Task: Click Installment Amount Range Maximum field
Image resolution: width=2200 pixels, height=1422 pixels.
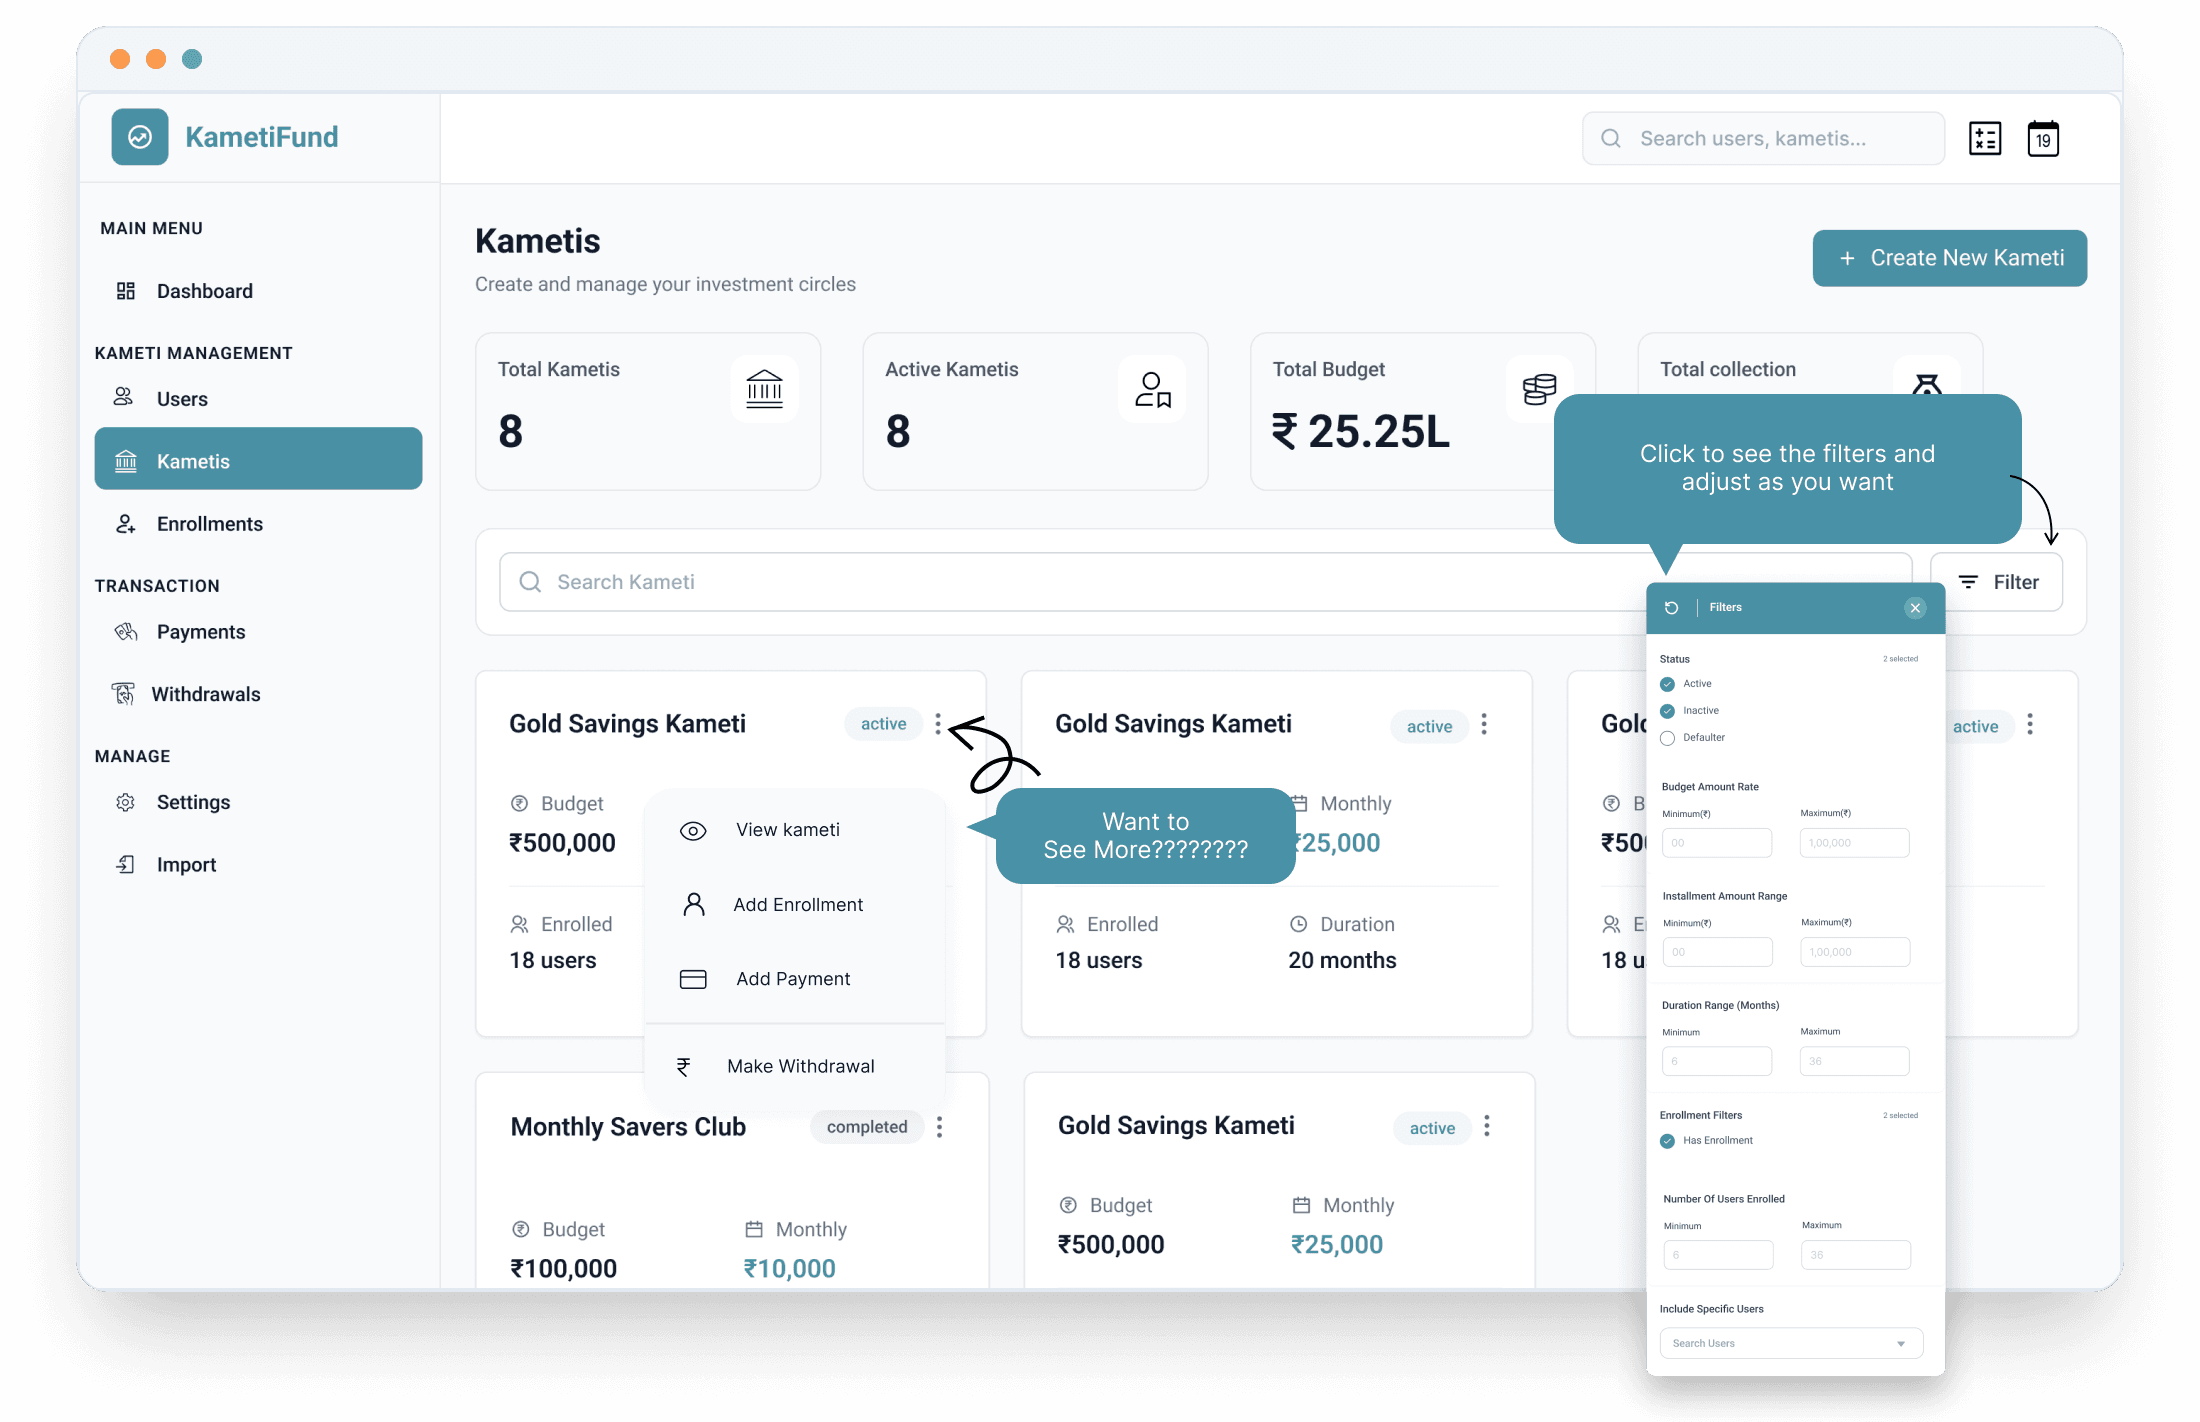Action: (1855, 952)
